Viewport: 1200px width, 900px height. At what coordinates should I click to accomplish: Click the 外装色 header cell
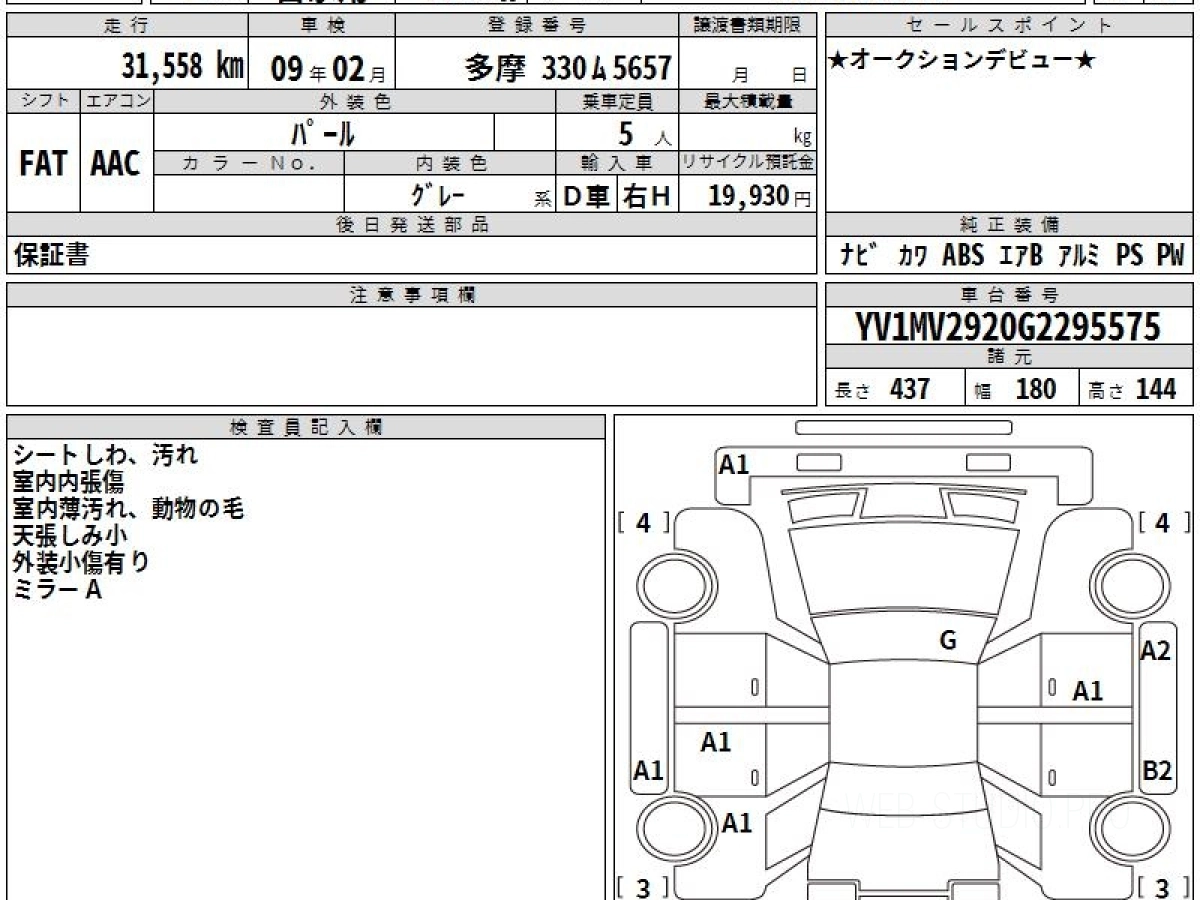click(355, 101)
